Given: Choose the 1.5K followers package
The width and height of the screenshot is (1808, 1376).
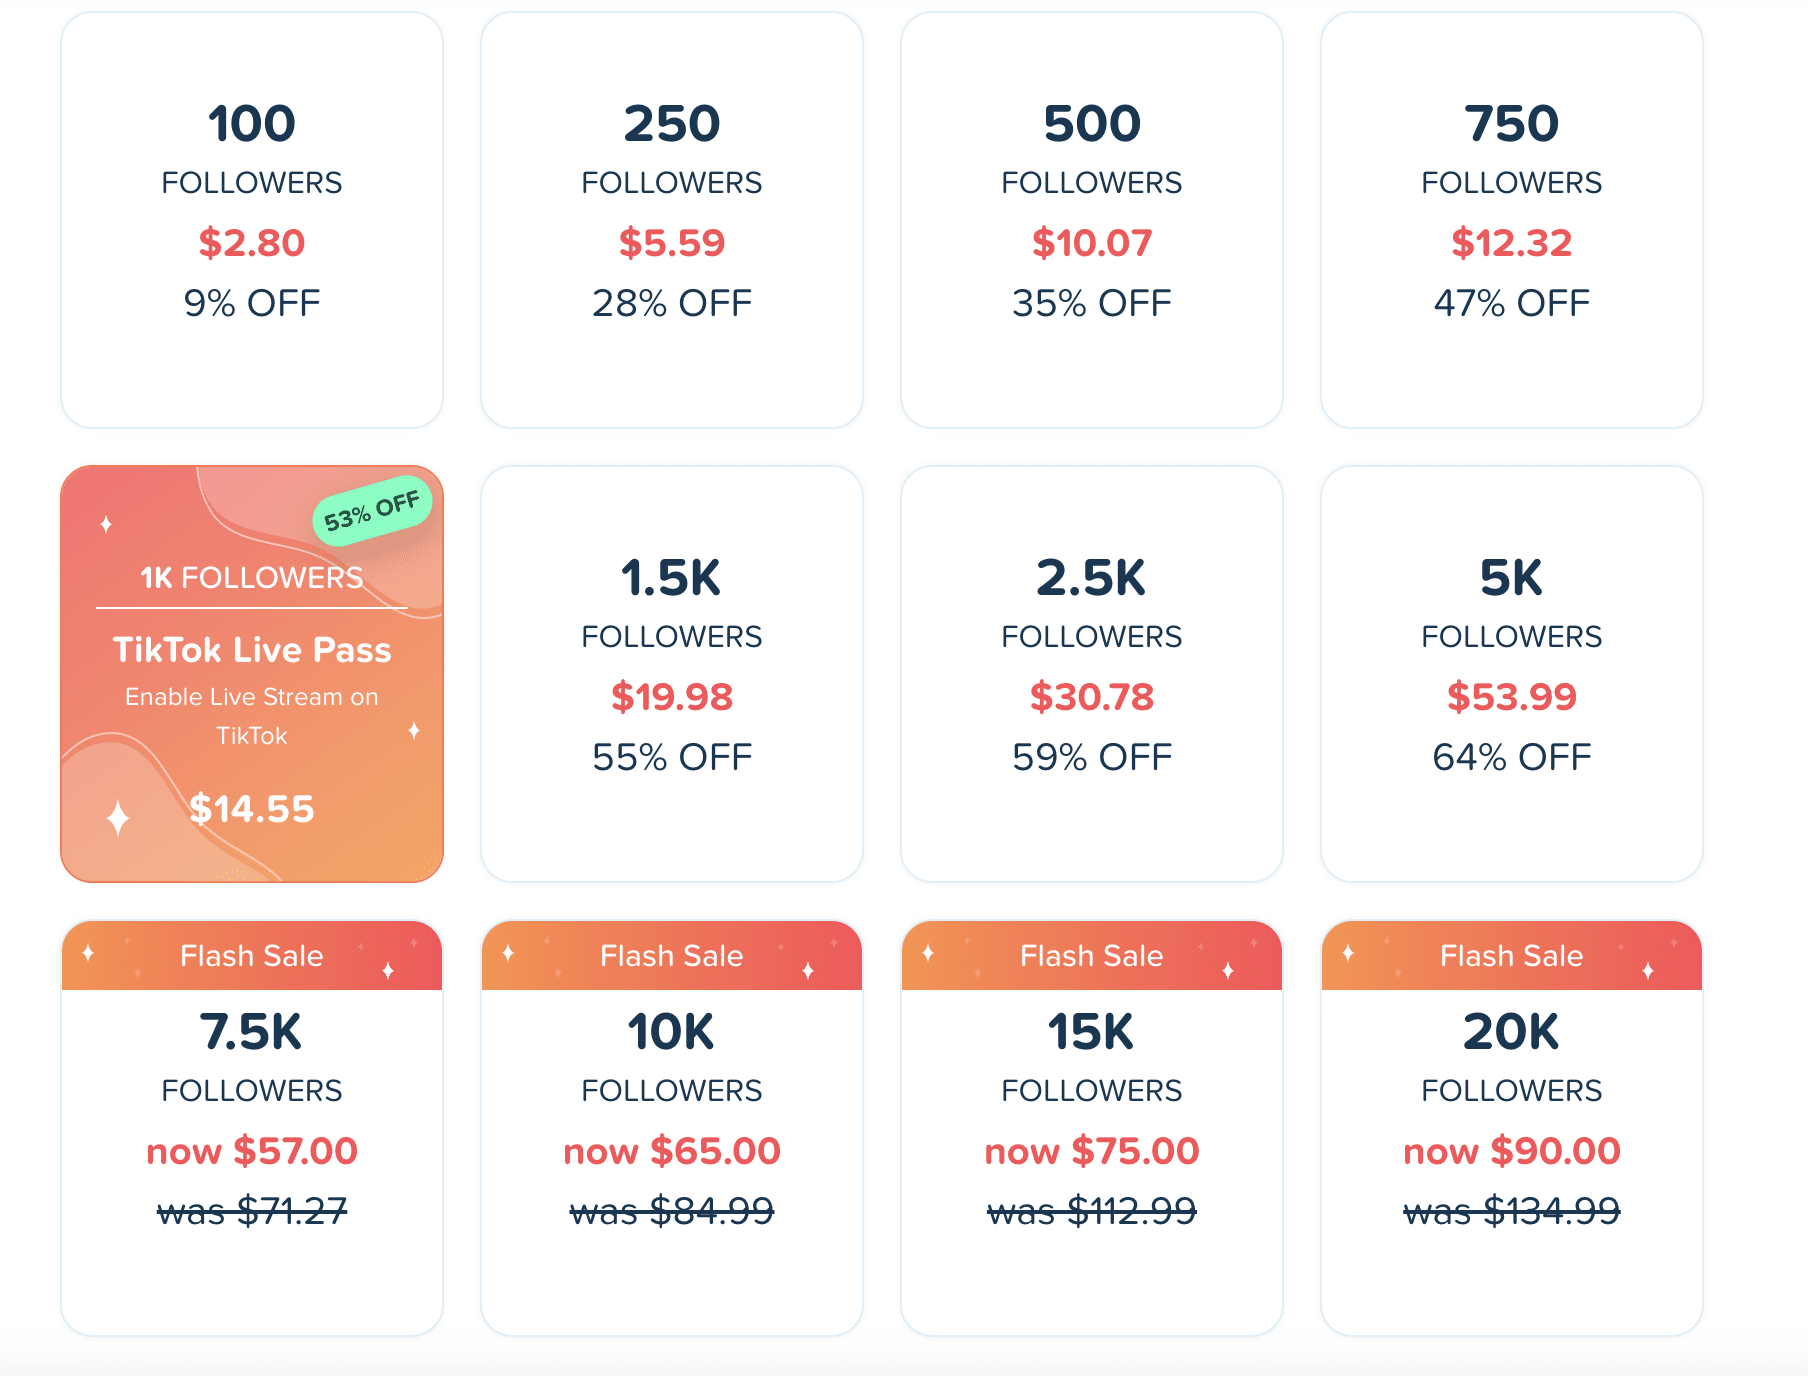Looking at the screenshot, I should point(672,674).
